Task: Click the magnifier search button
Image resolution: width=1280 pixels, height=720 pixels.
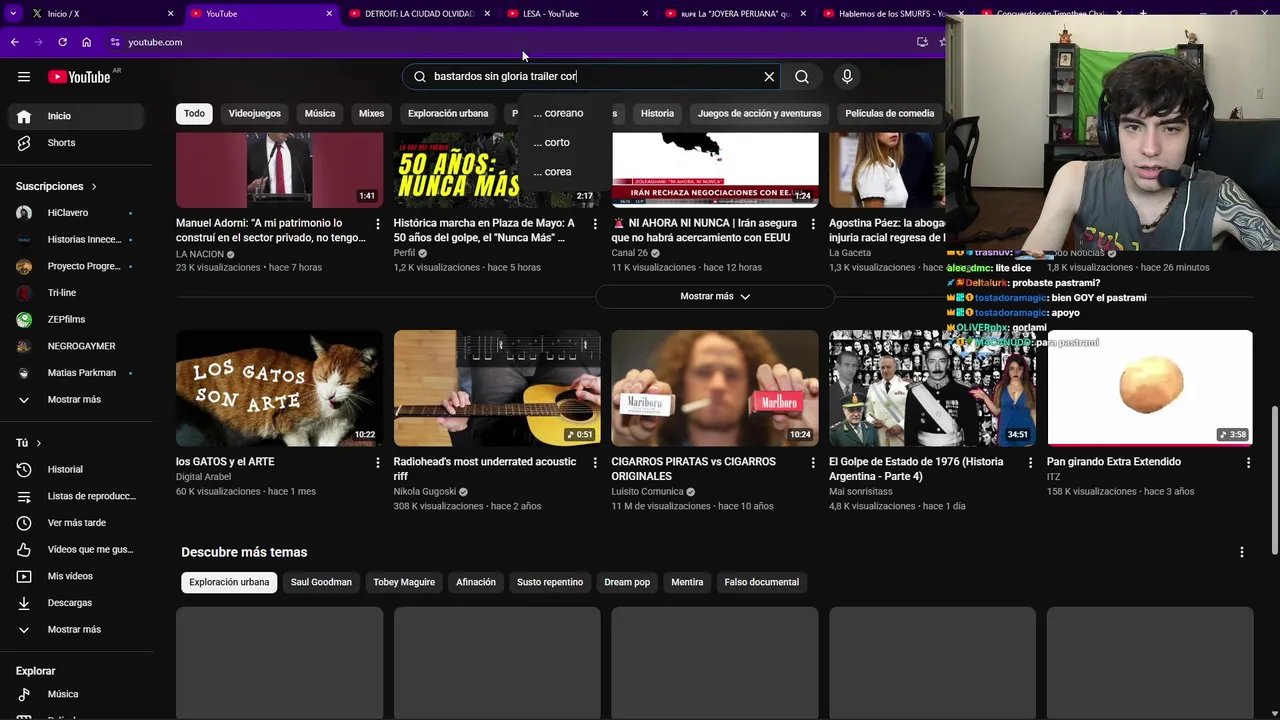Action: 802,77
